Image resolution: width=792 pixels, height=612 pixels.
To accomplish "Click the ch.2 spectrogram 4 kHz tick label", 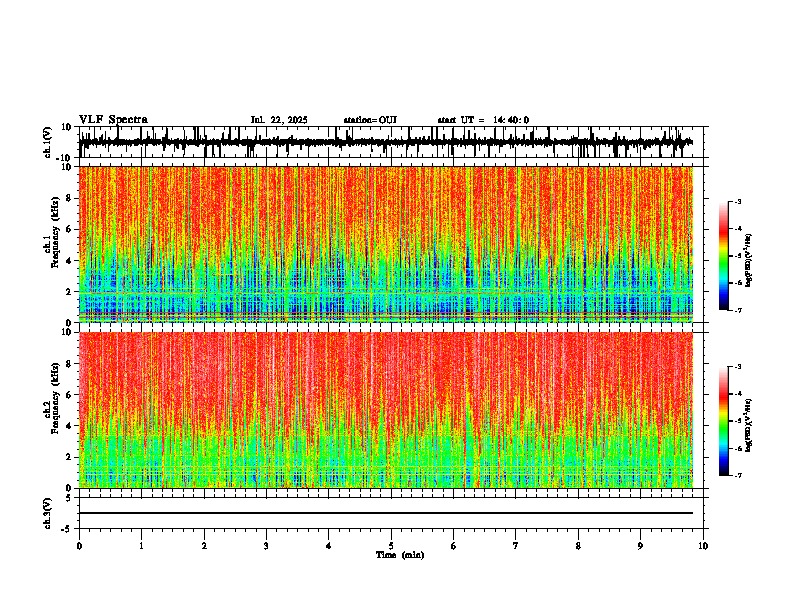I will (69, 426).
